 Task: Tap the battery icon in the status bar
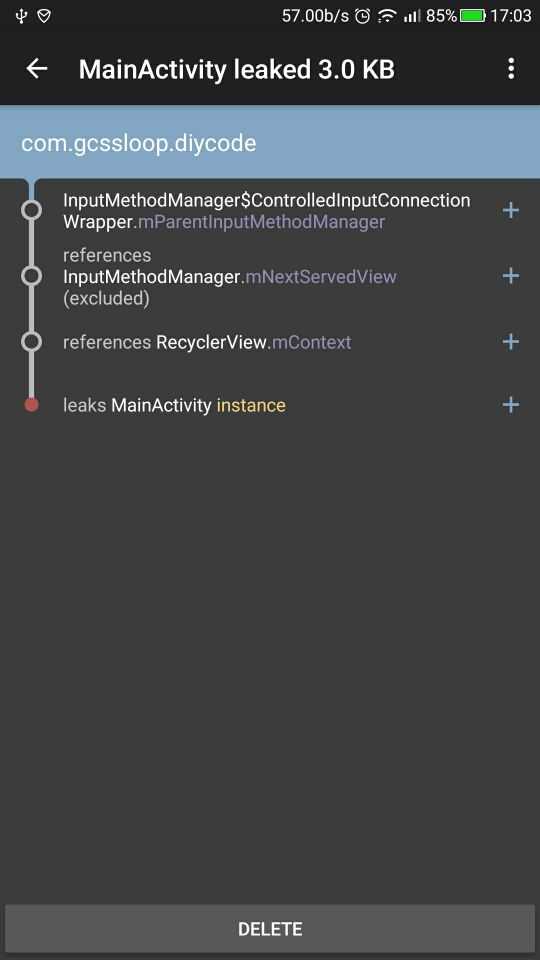tap(473, 16)
